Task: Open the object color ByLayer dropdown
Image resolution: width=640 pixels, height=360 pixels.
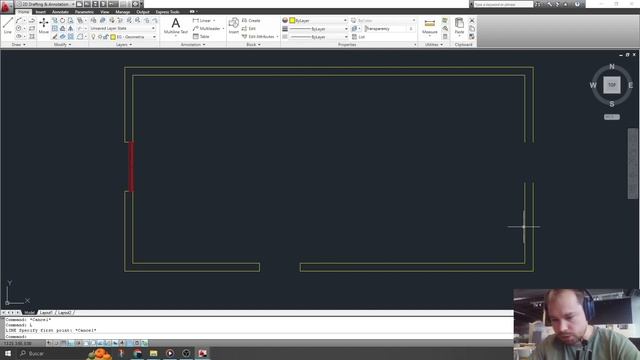Action: click(x=318, y=20)
